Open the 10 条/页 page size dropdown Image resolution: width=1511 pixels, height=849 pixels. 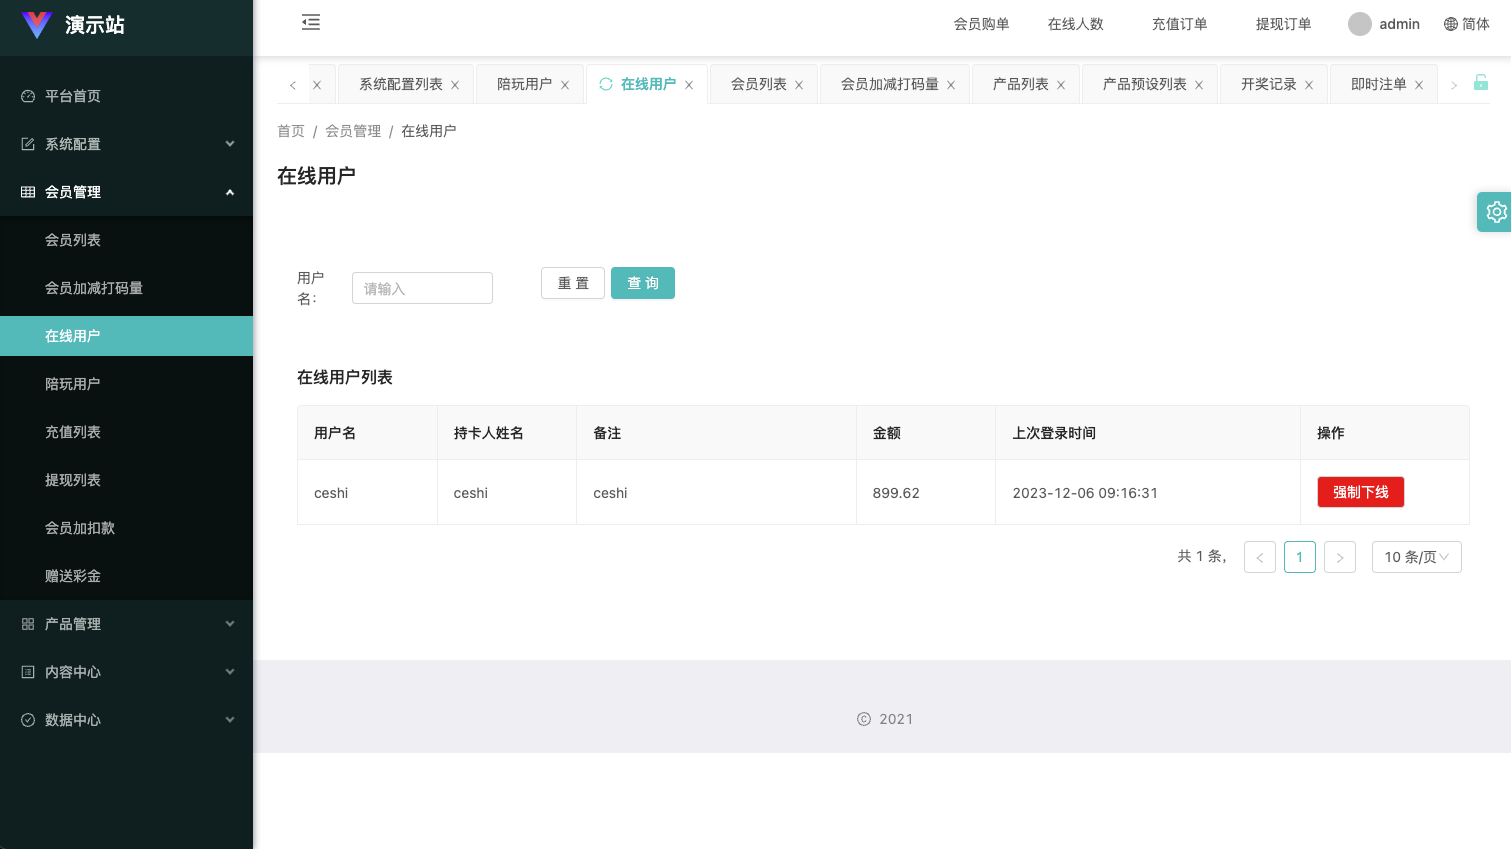pyautogui.click(x=1416, y=557)
